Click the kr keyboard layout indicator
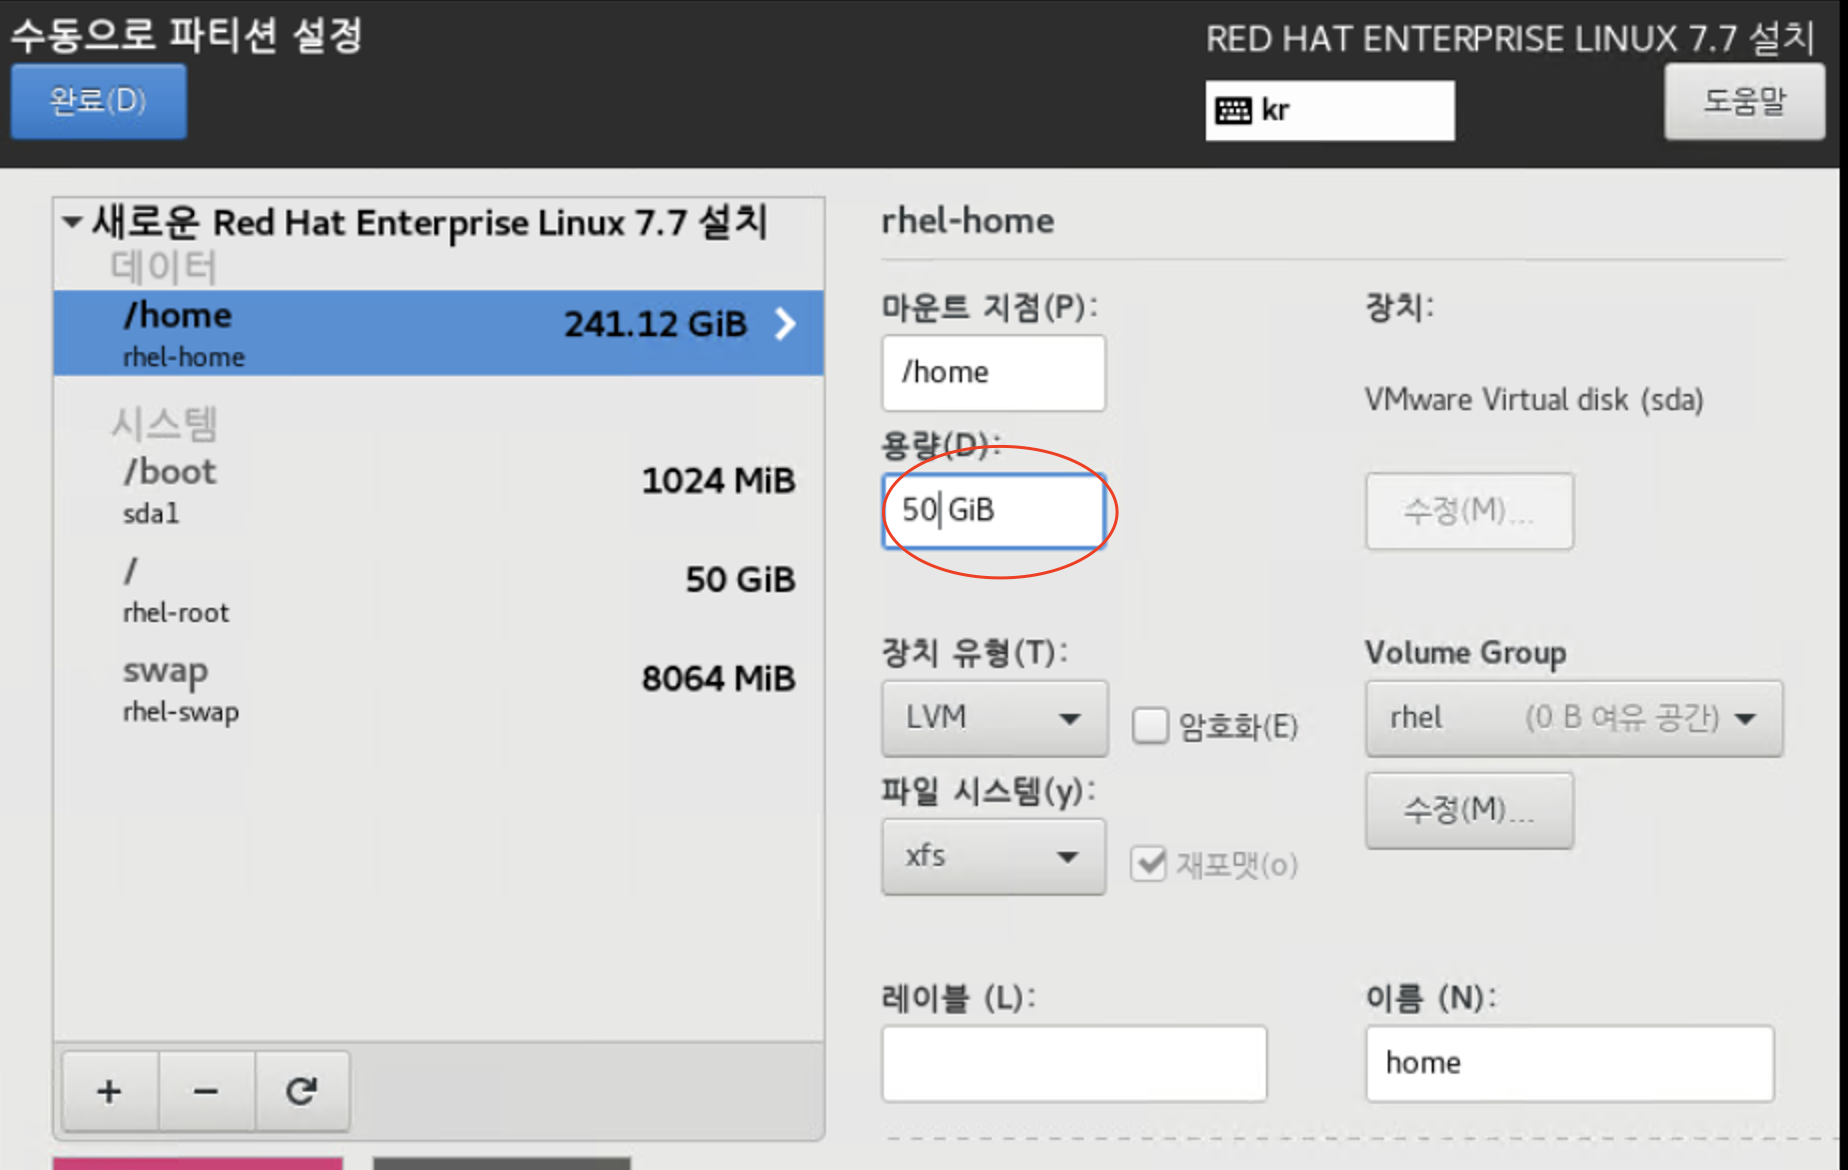Image resolution: width=1848 pixels, height=1170 pixels. click(x=1329, y=110)
